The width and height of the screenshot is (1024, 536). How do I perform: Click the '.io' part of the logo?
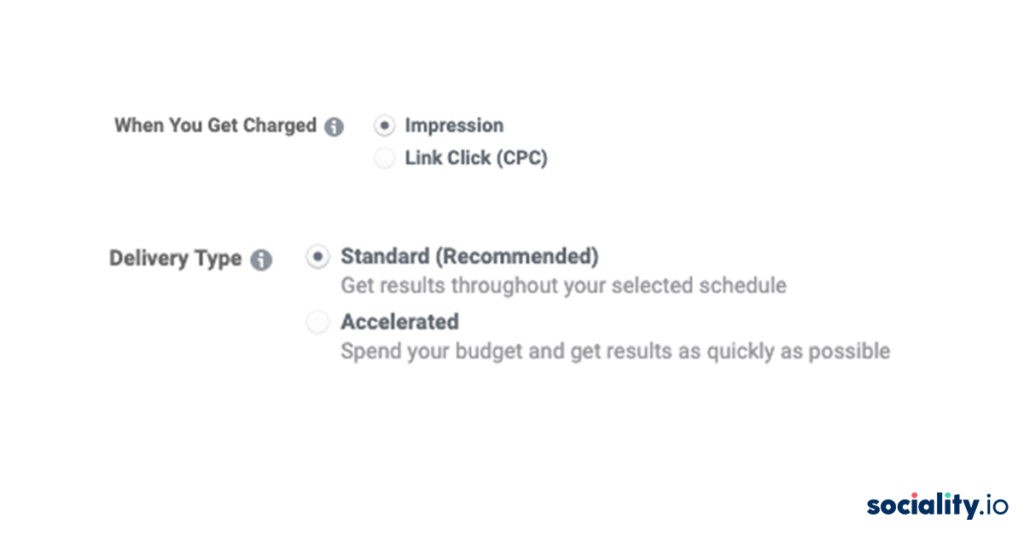click(994, 506)
